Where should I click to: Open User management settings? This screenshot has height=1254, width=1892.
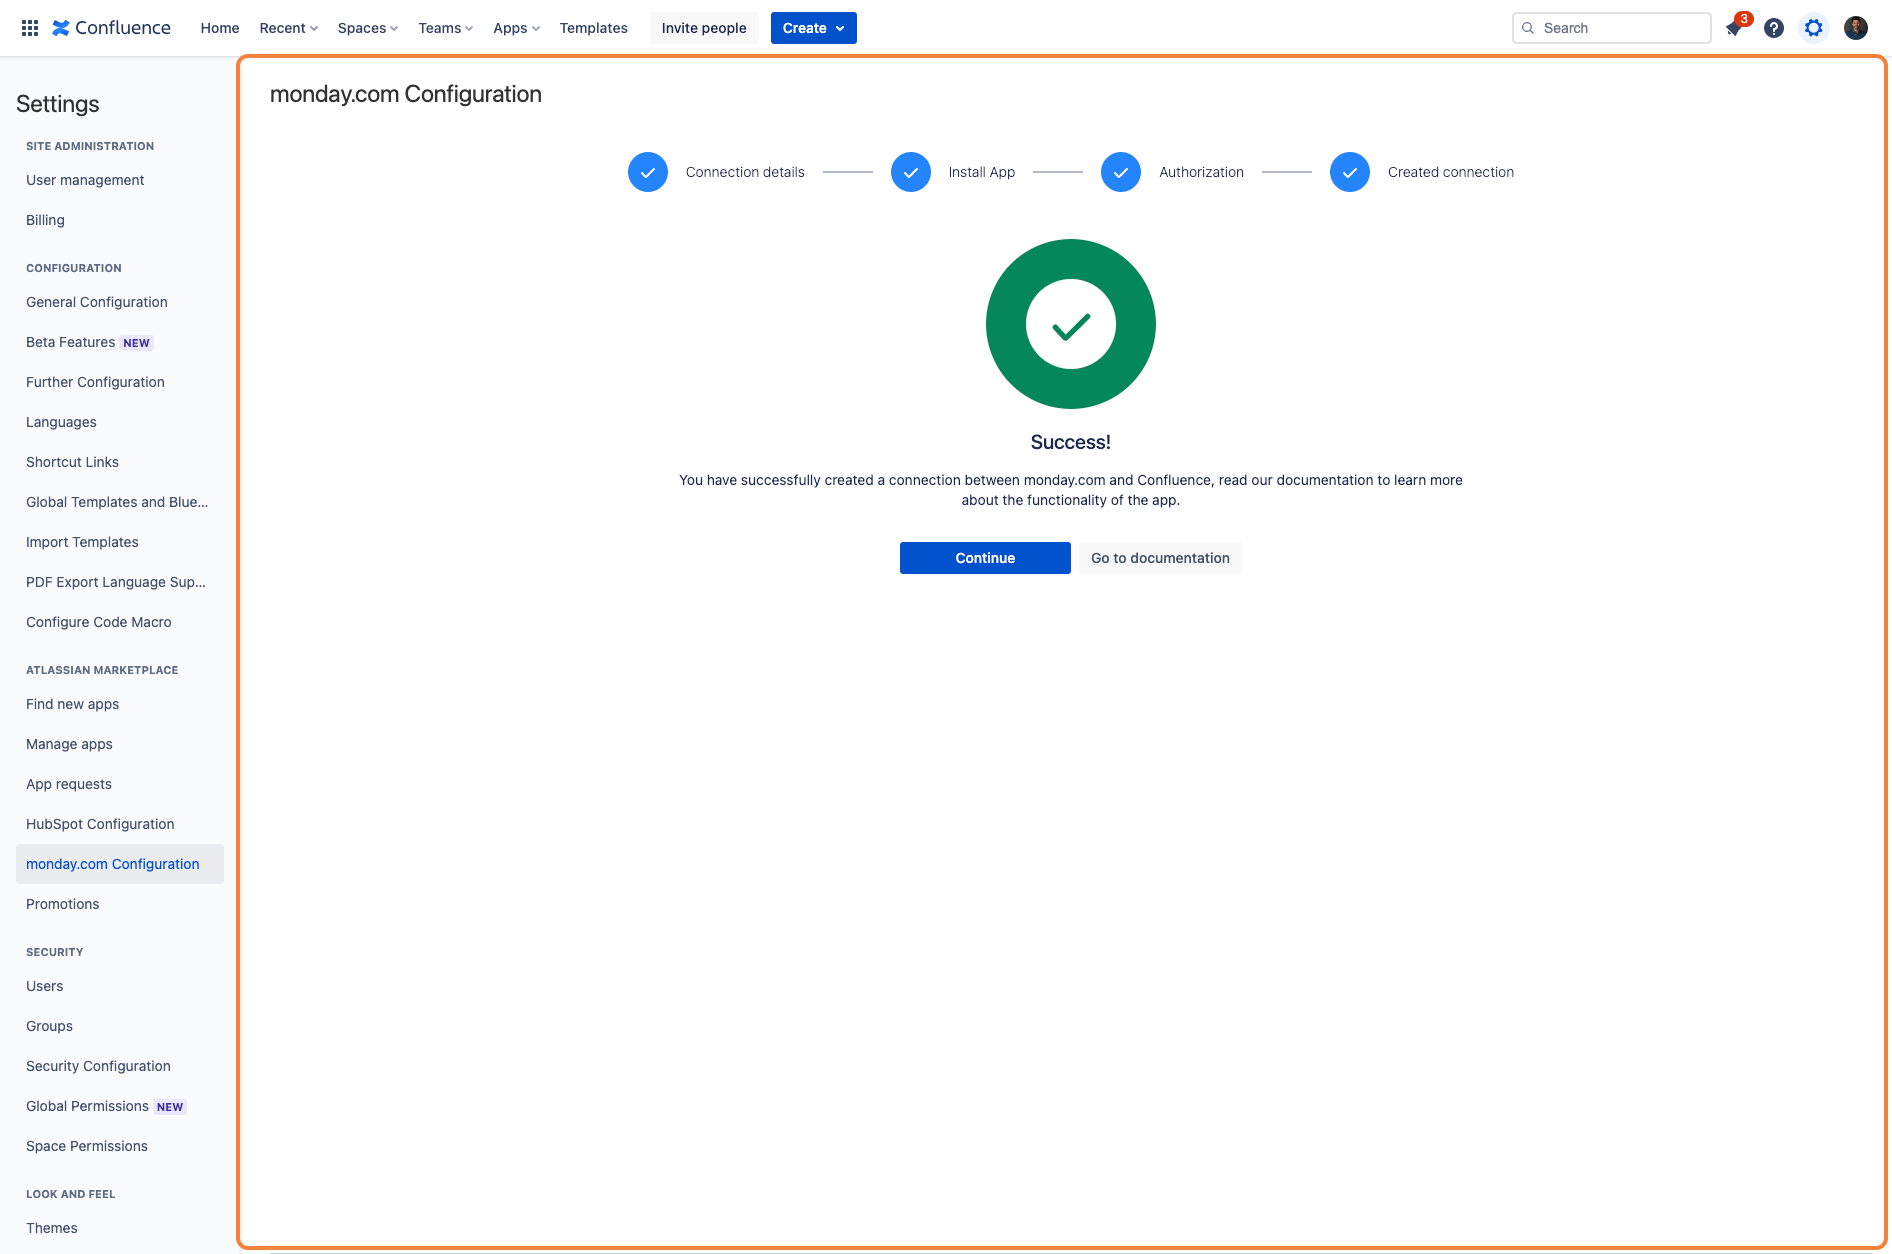pyautogui.click(x=120, y=180)
